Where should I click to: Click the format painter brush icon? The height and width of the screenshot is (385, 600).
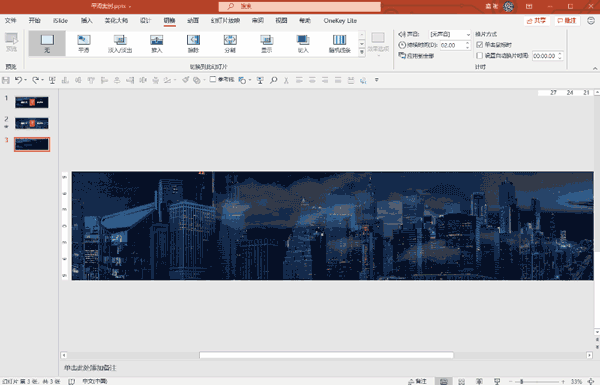coord(185,80)
